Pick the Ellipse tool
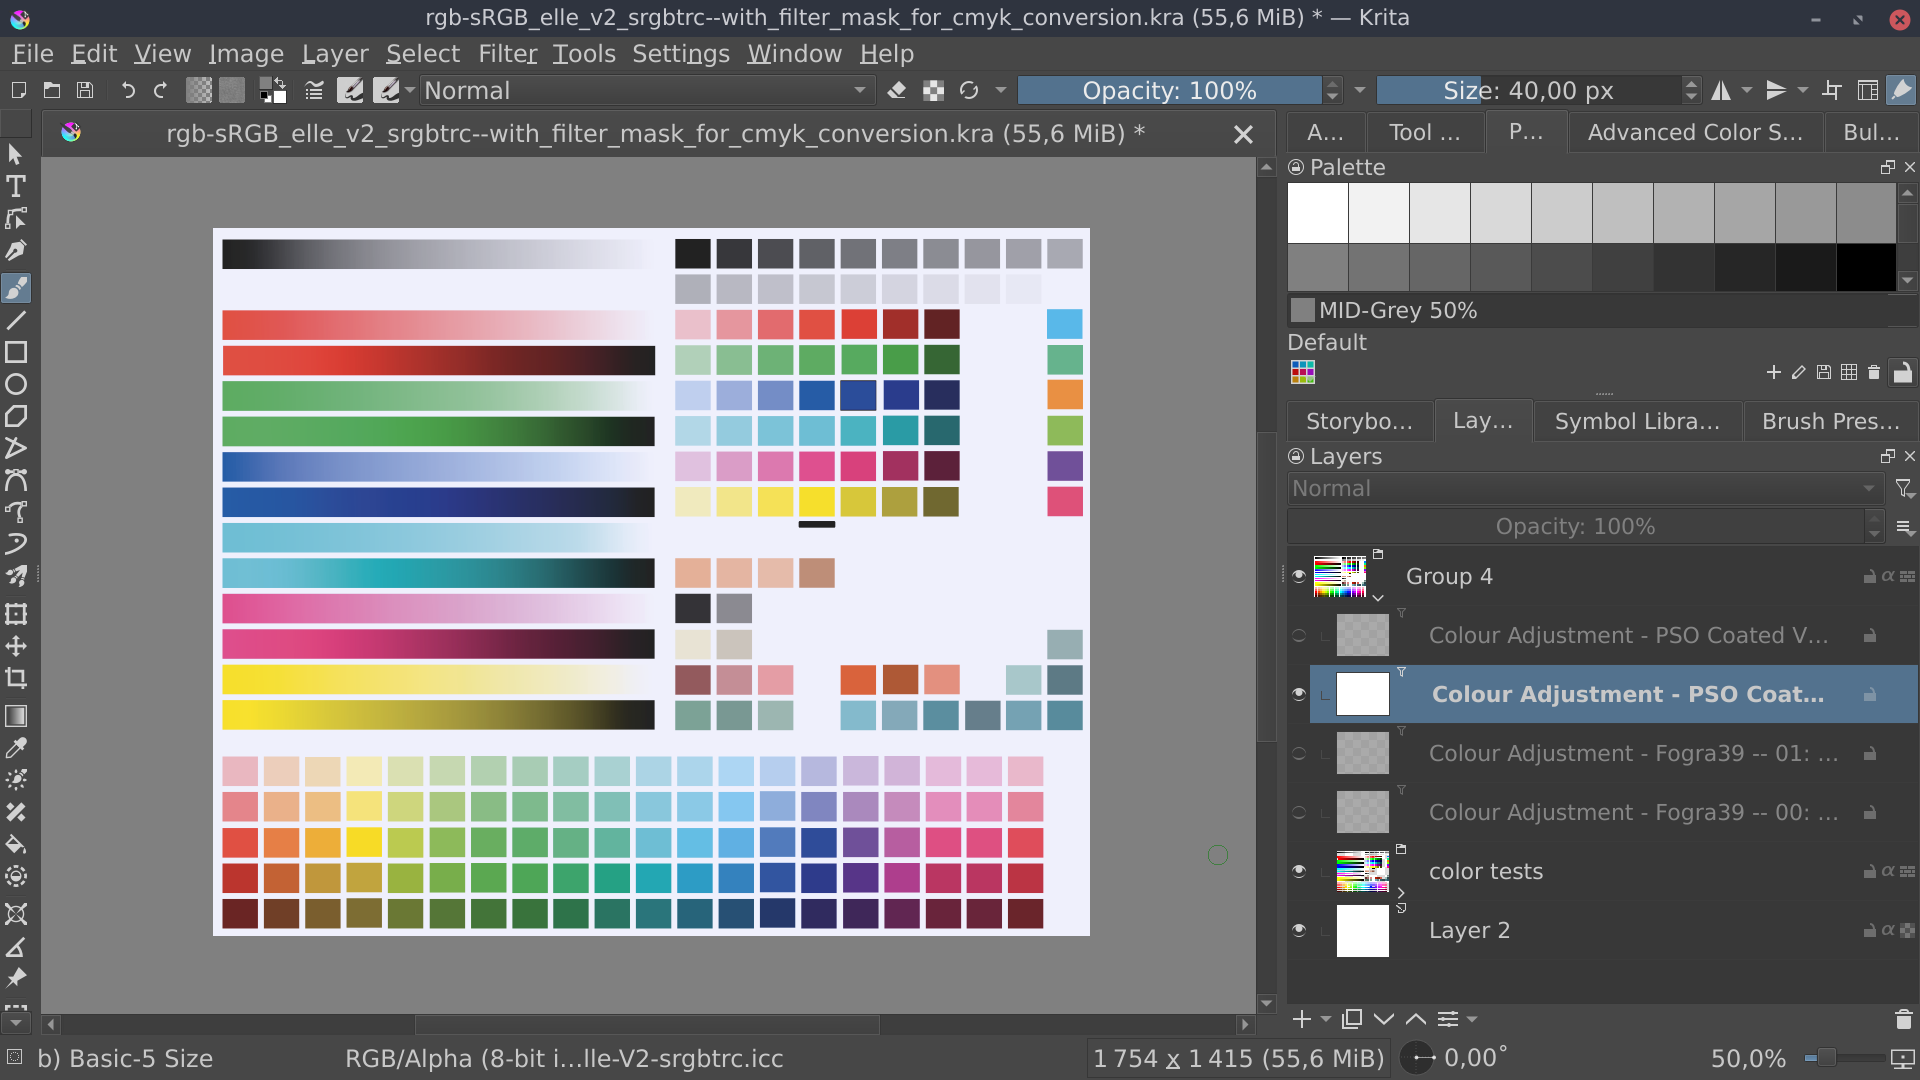1920x1080 pixels. [x=16, y=384]
